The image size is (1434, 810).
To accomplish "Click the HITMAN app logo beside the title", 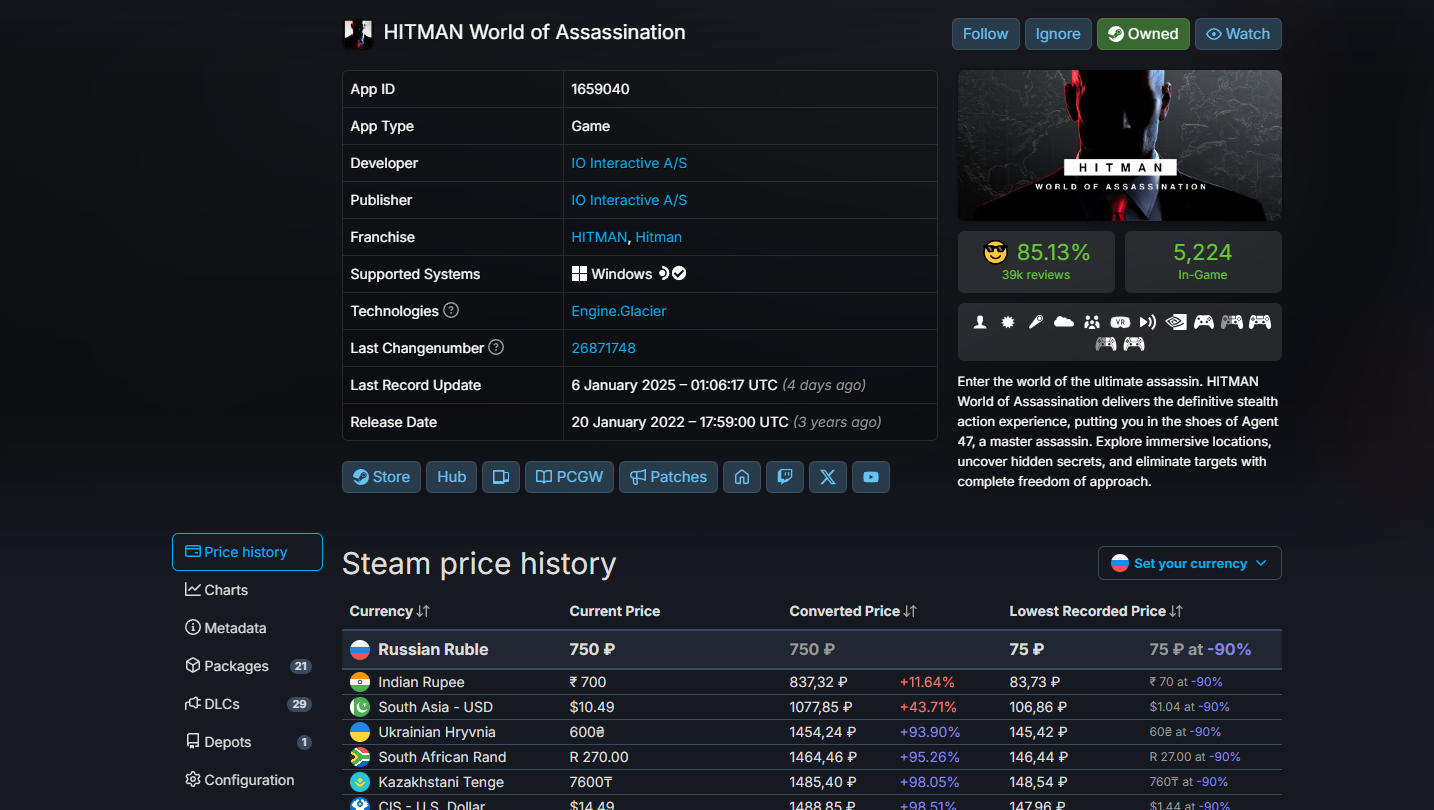I will click(x=358, y=33).
